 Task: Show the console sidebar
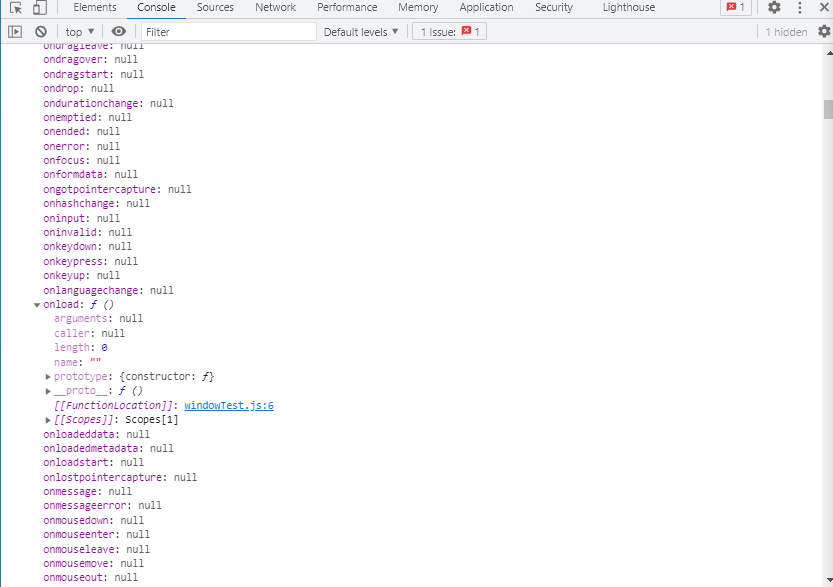15,32
